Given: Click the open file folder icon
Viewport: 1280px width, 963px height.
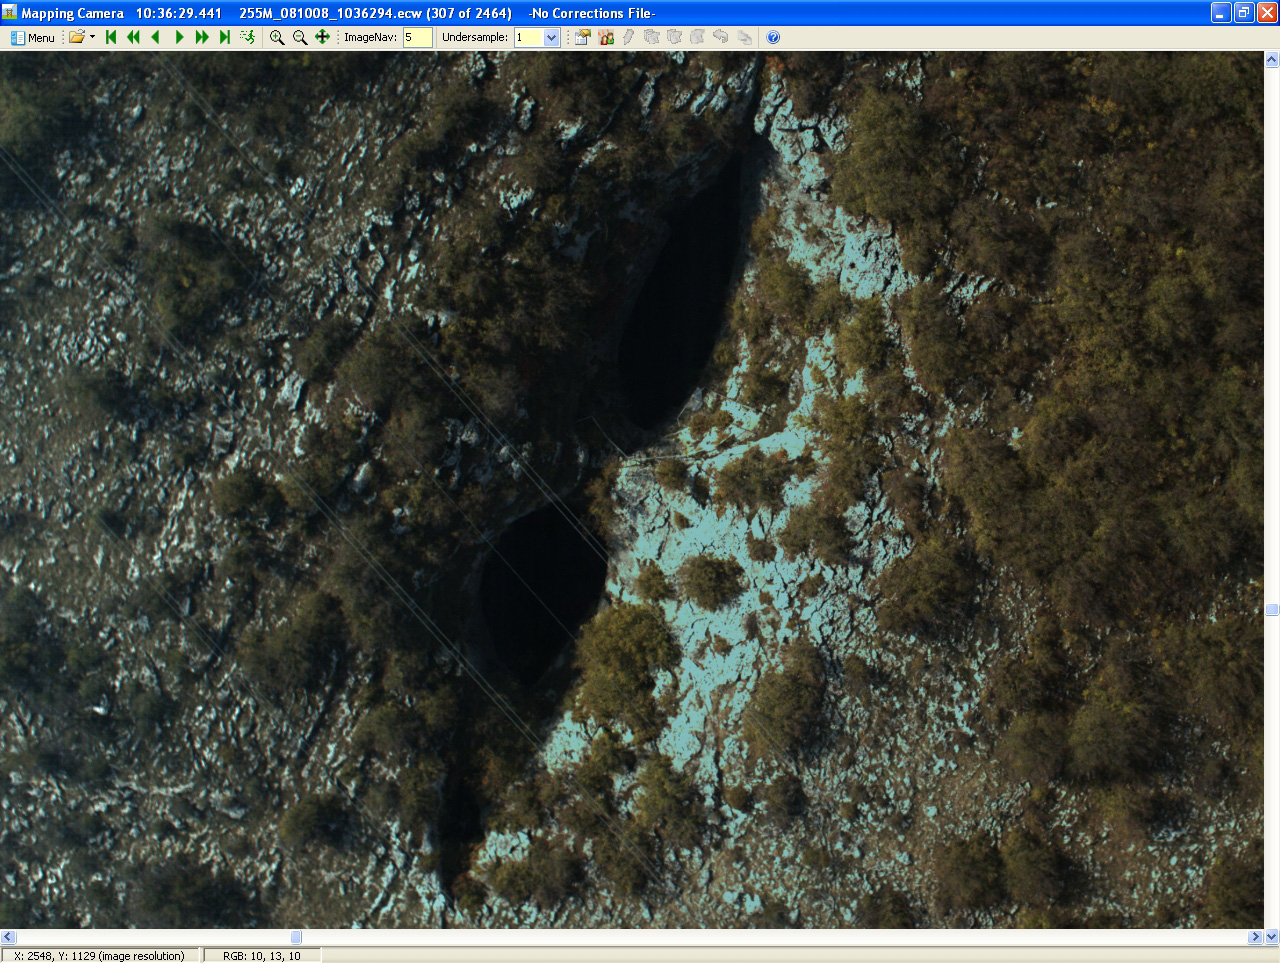Looking at the screenshot, I should pos(76,37).
